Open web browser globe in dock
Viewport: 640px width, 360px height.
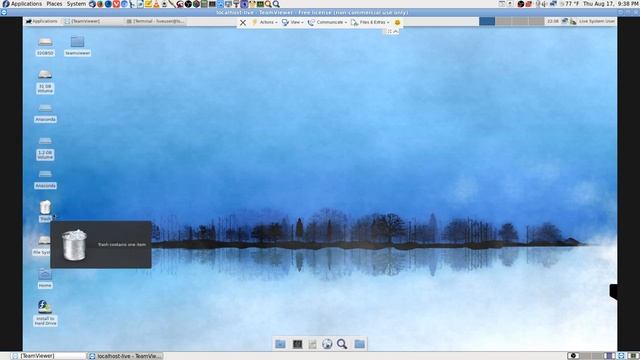[327, 344]
